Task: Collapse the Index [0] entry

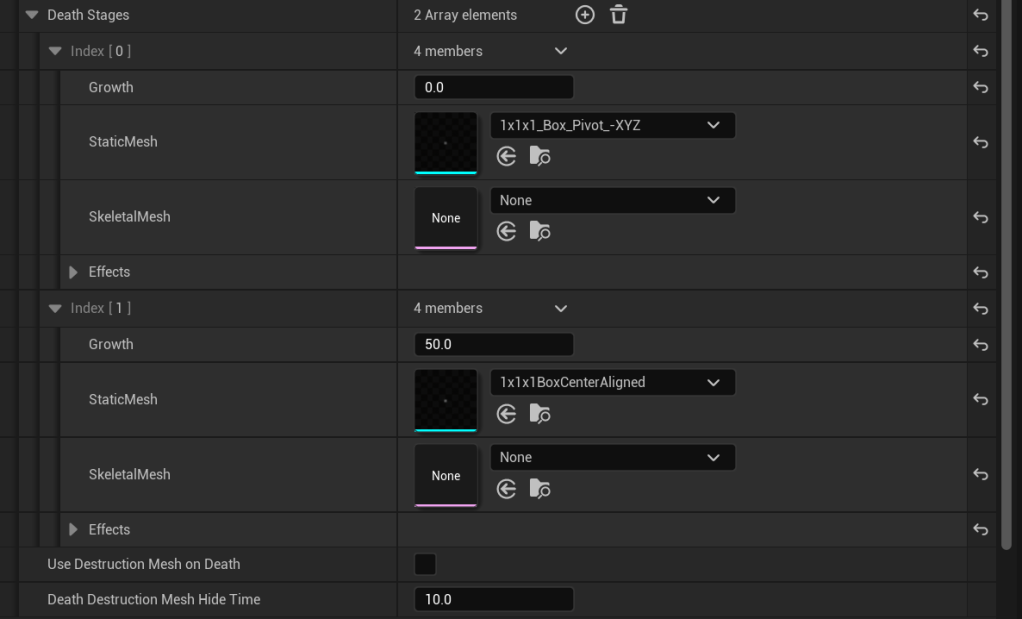Action: coord(55,51)
